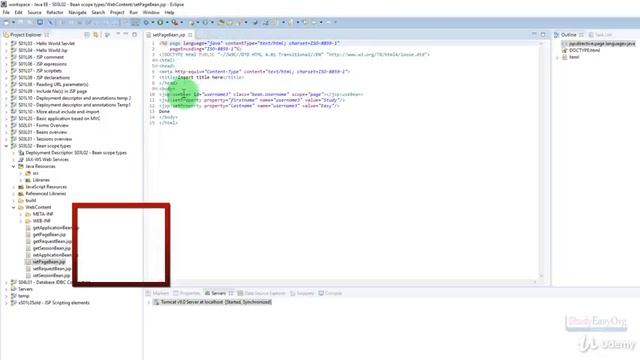Open the File menu
The image size is (640, 360).
(x=6, y=12)
